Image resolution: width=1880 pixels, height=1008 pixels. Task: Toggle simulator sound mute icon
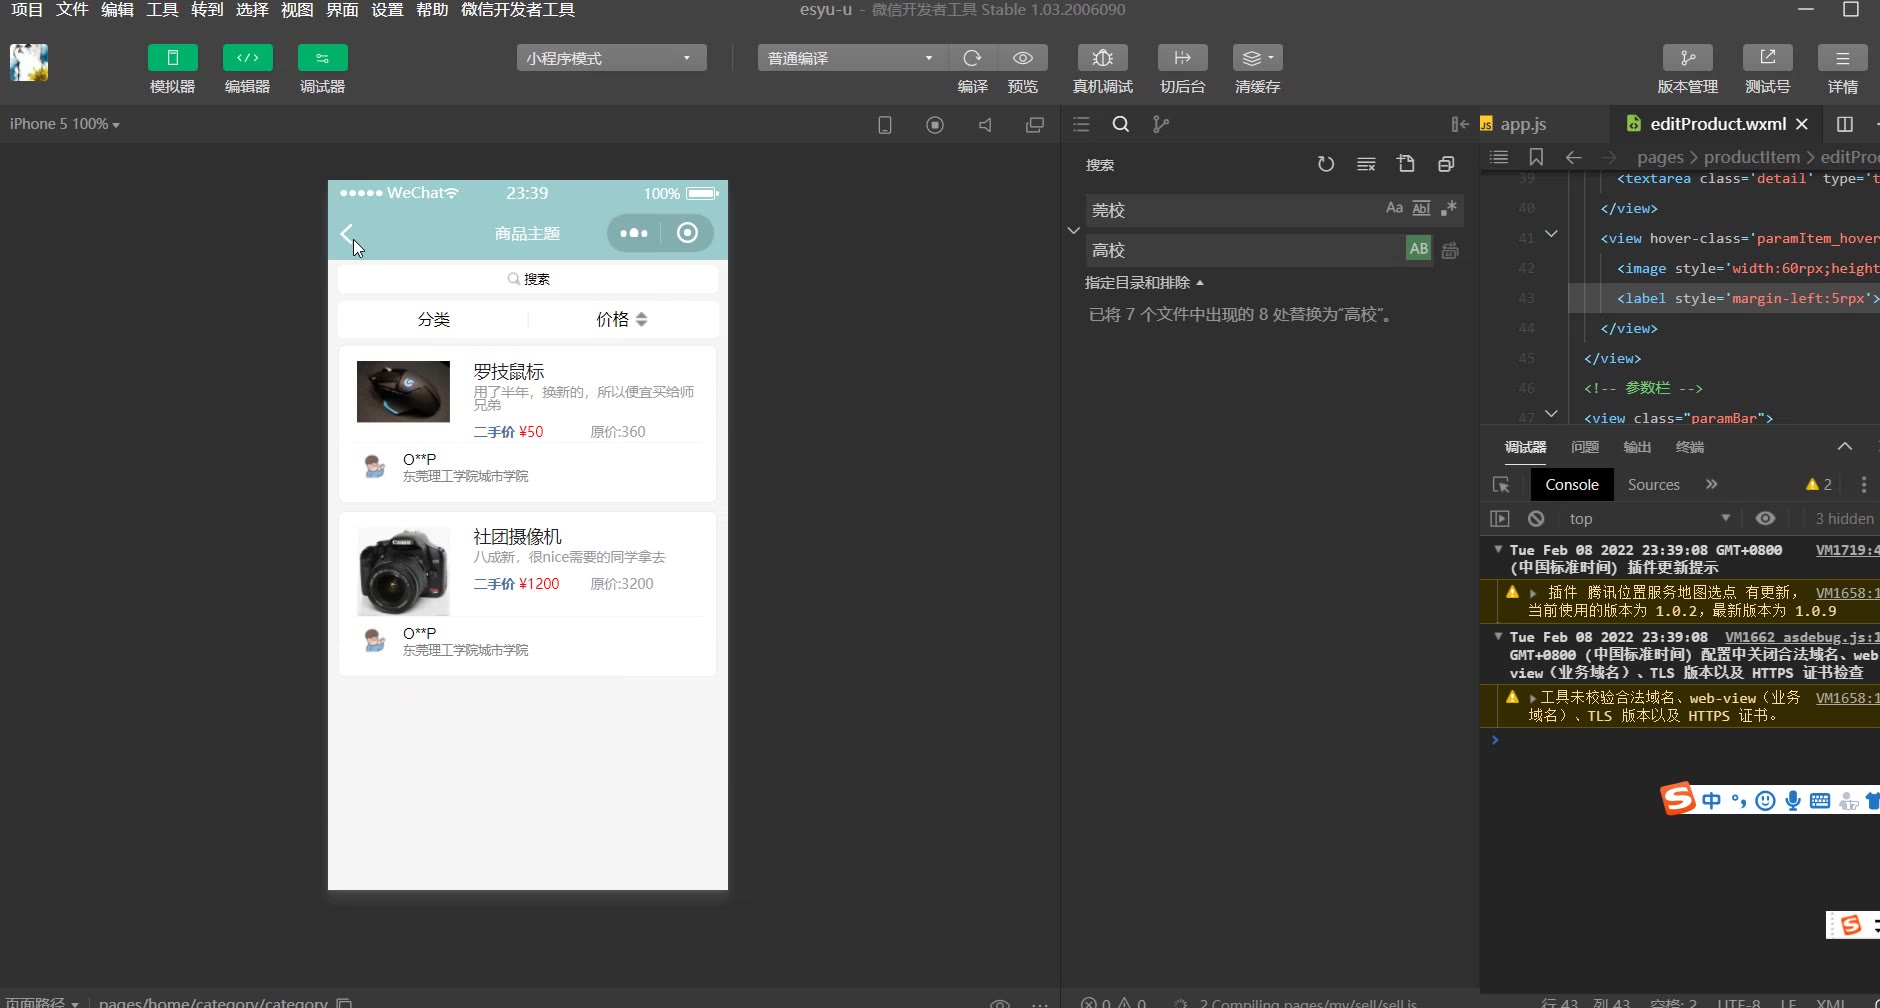985,125
